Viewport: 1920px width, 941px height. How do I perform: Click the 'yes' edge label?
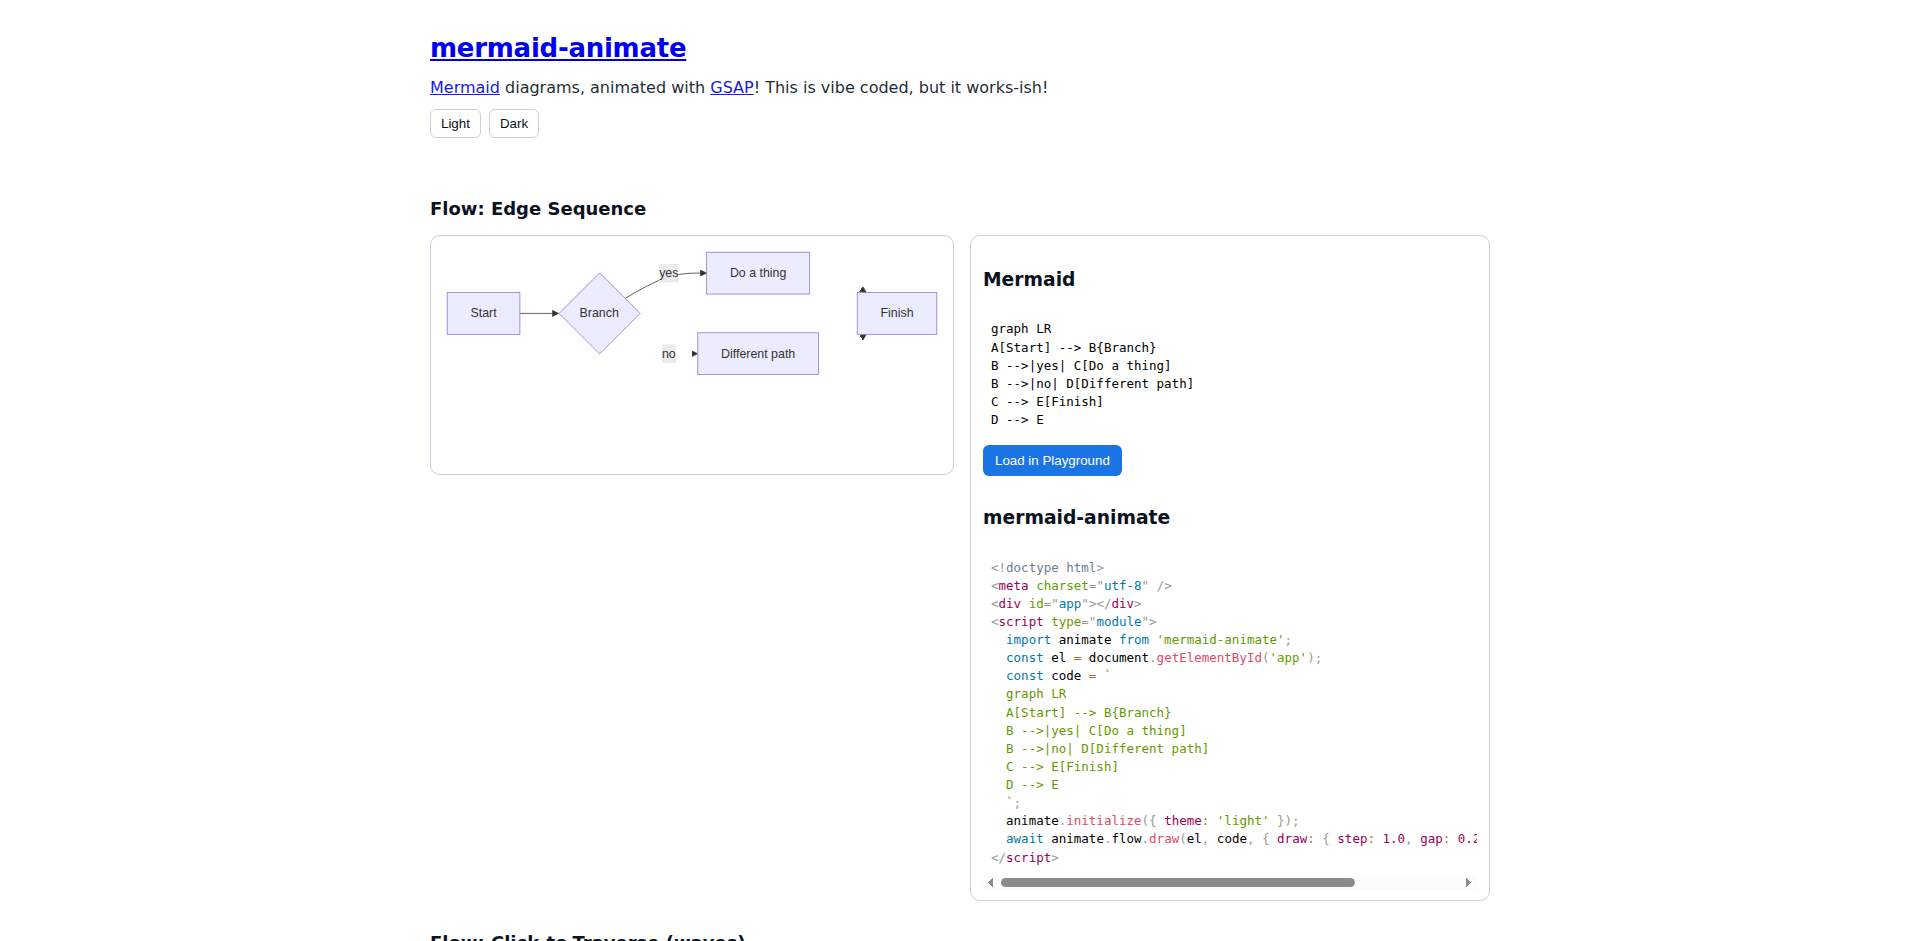(x=669, y=273)
